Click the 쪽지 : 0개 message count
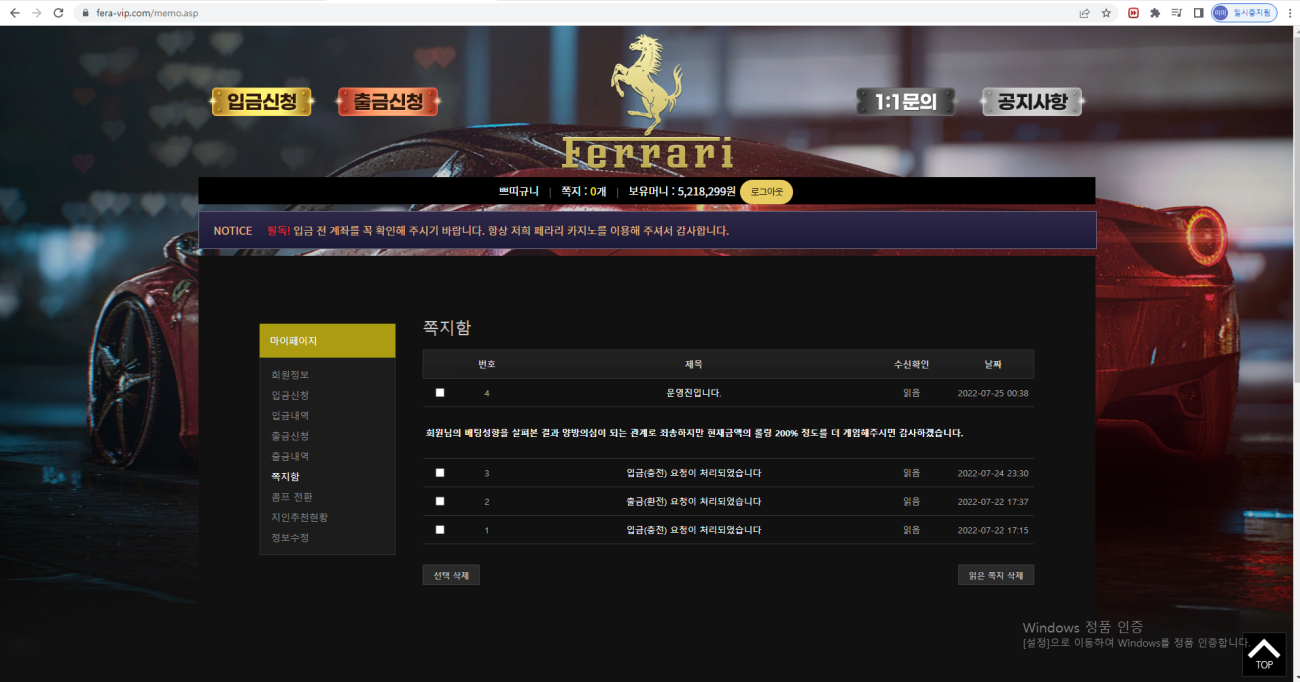 tap(584, 192)
